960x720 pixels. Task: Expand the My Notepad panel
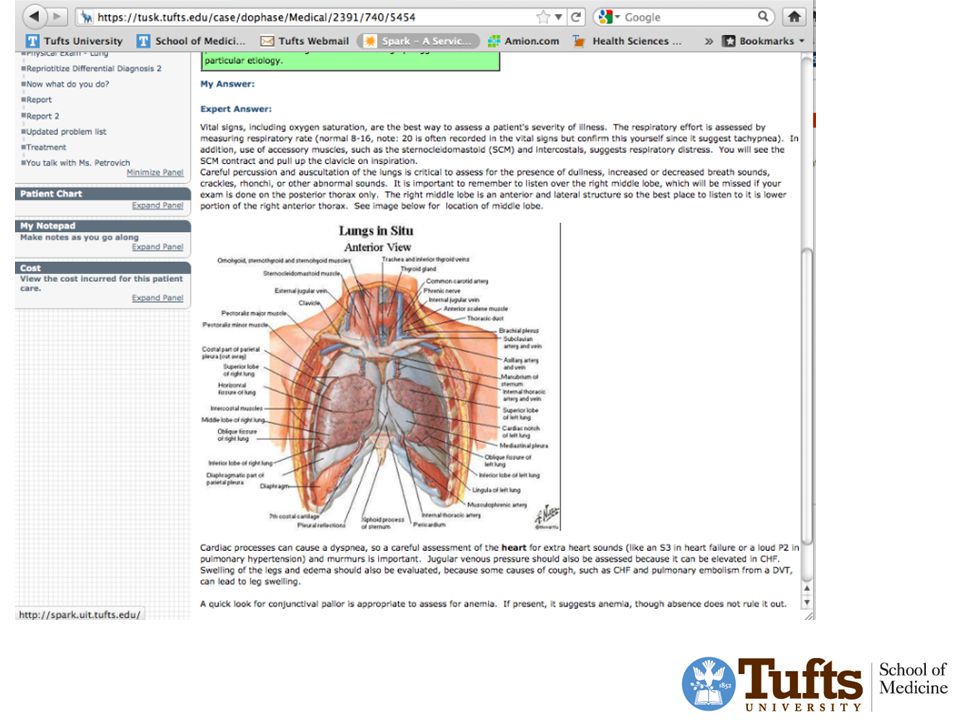click(x=157, y=247)
